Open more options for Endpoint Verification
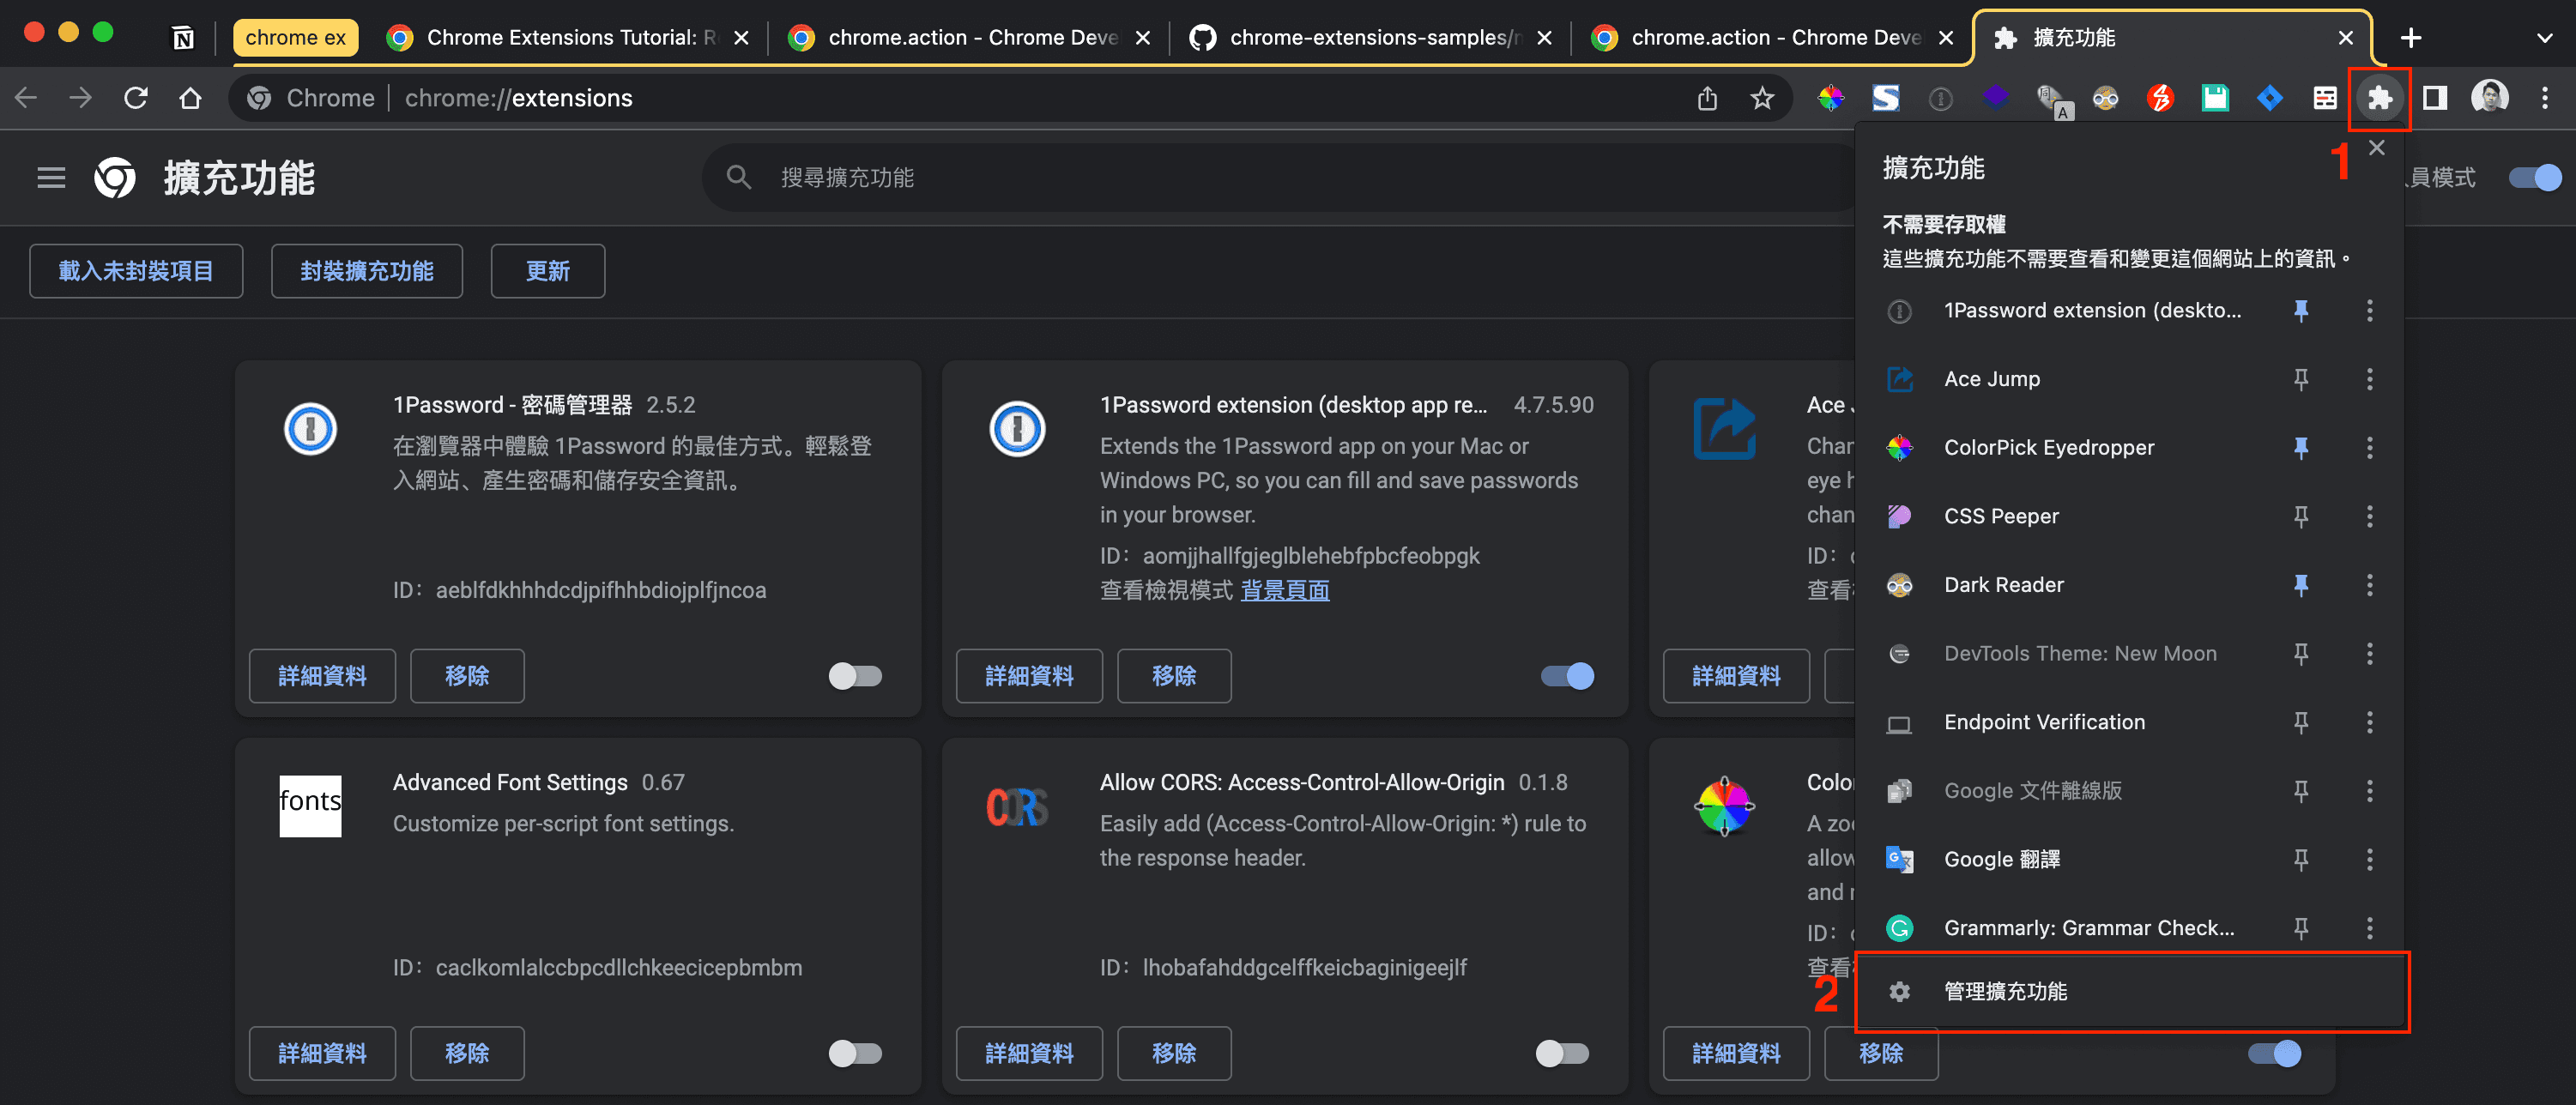This screenshot has width=2576, height=1105. pyautogui.click(x=2368, y=722)
